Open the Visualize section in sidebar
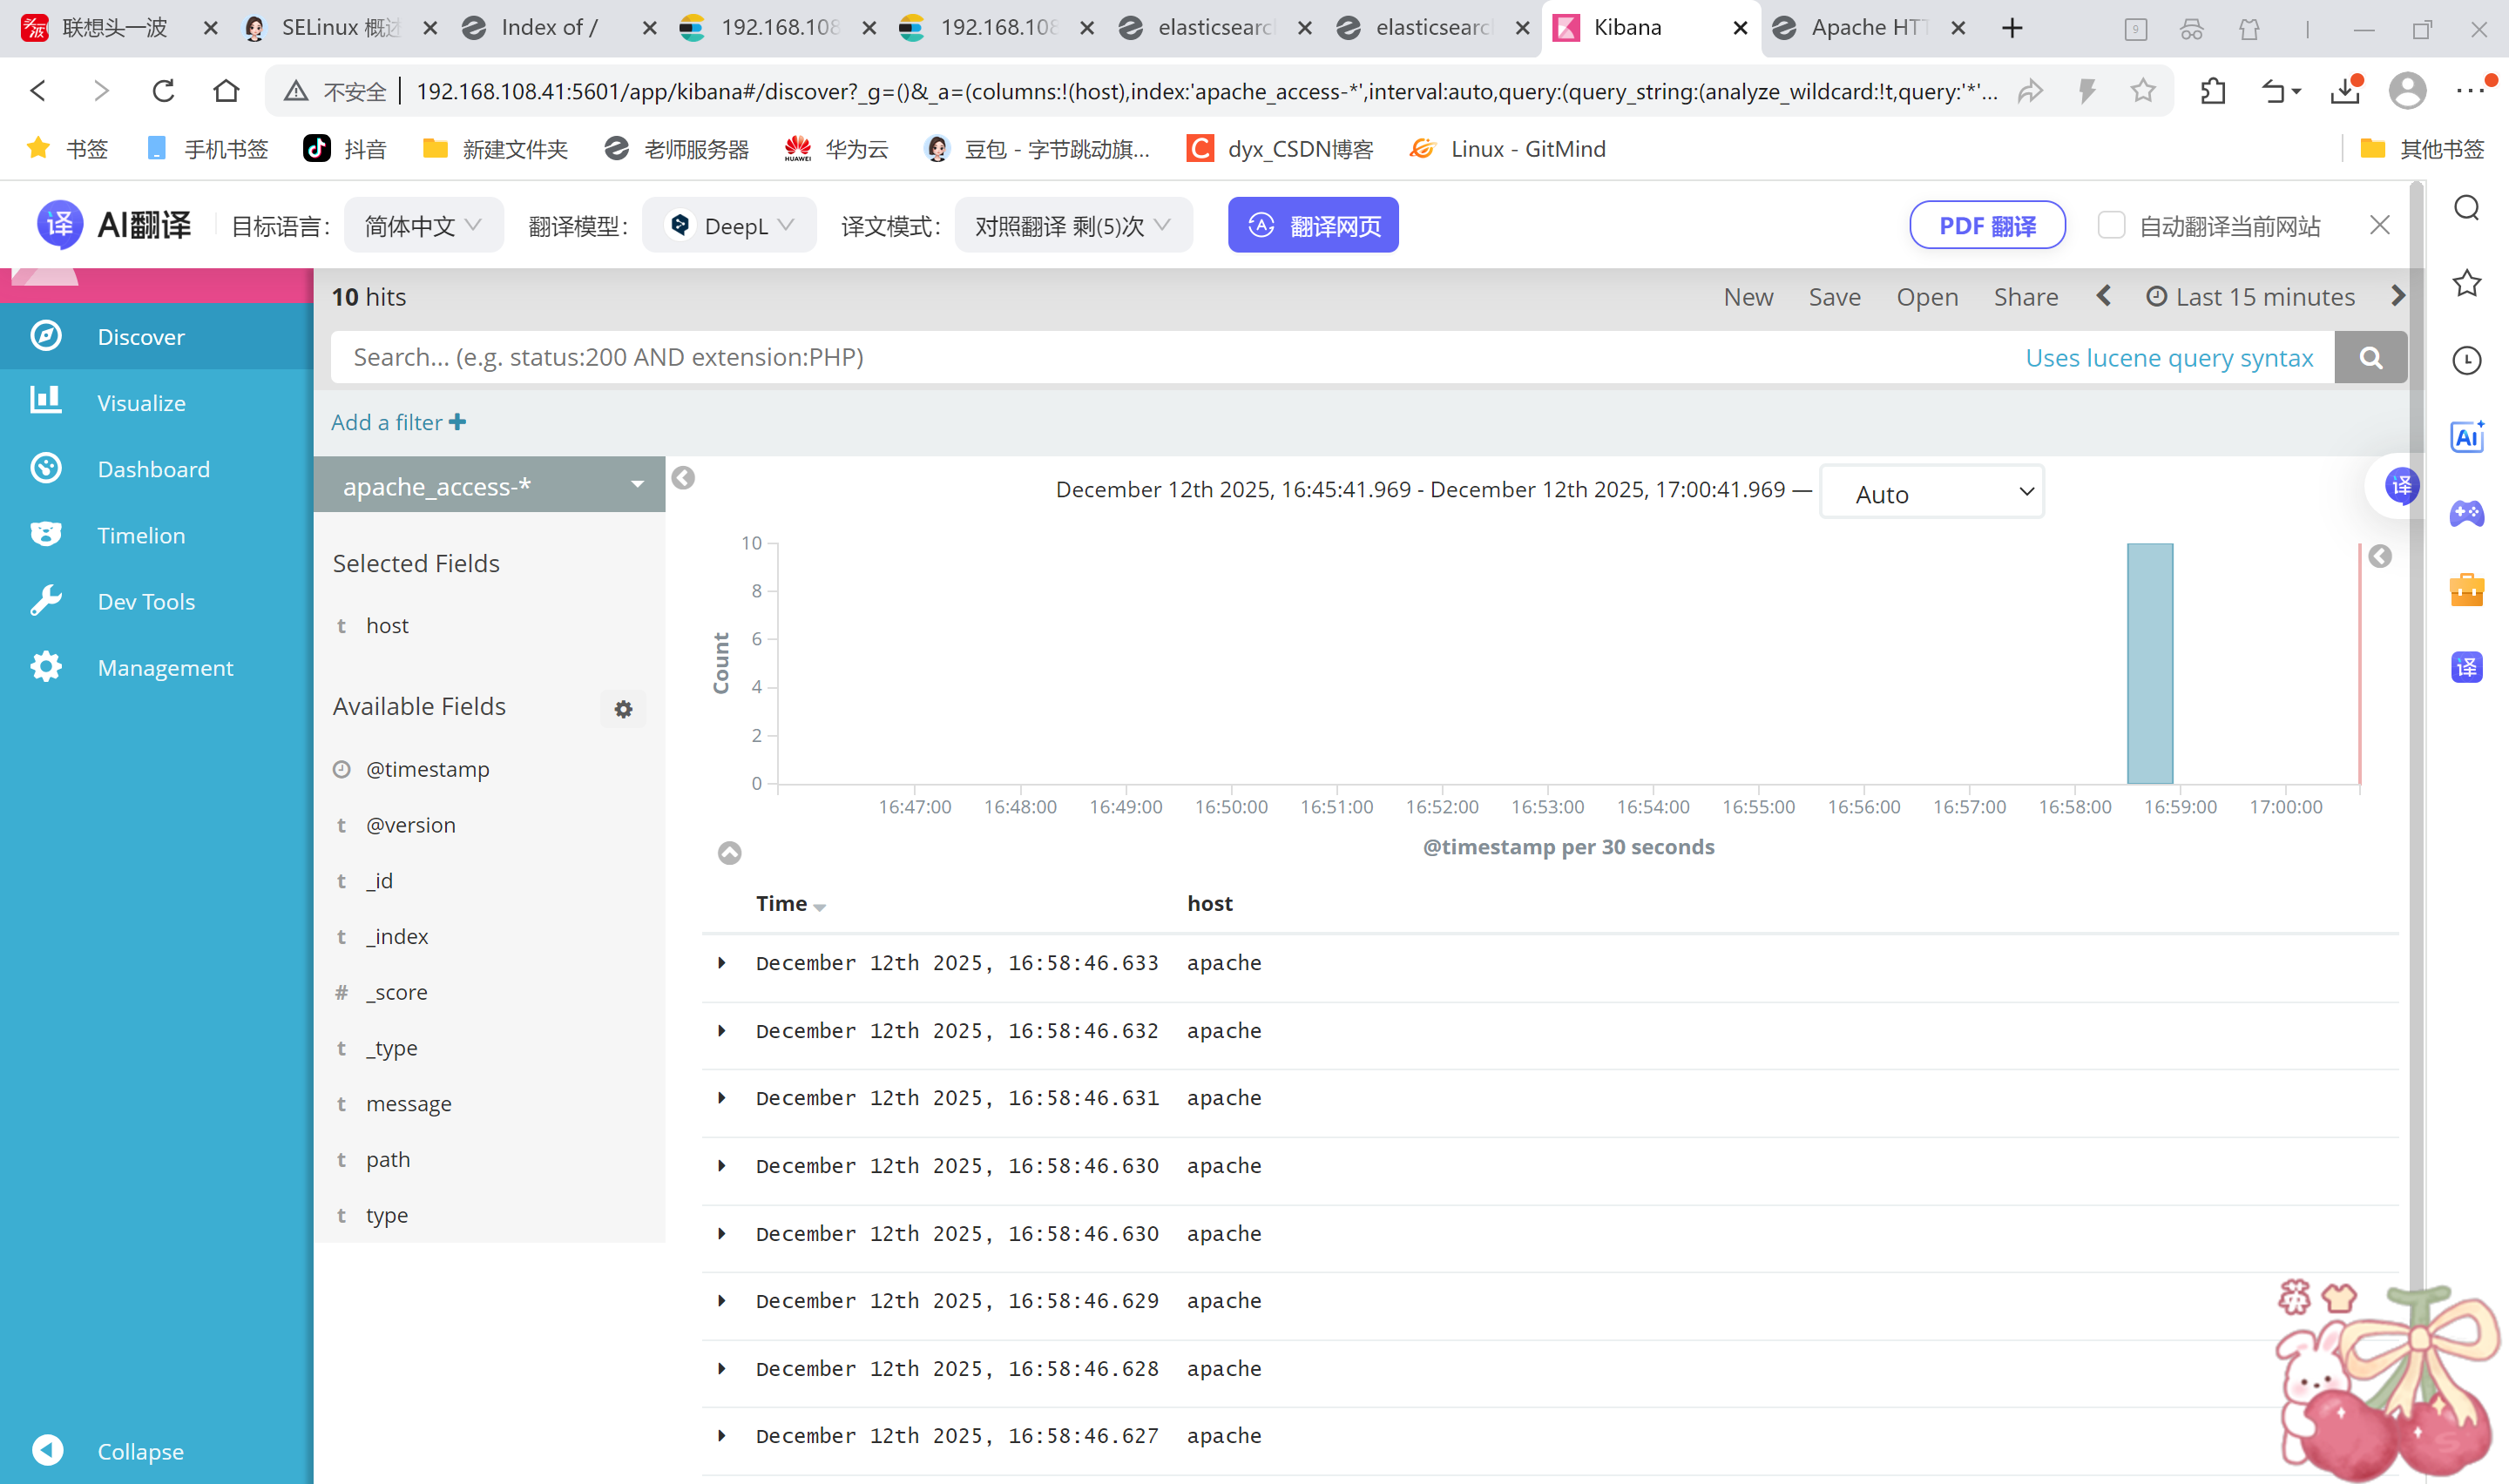This screenshot has height=1484, width=2509. pyautogui.click(x=140, y=403)
